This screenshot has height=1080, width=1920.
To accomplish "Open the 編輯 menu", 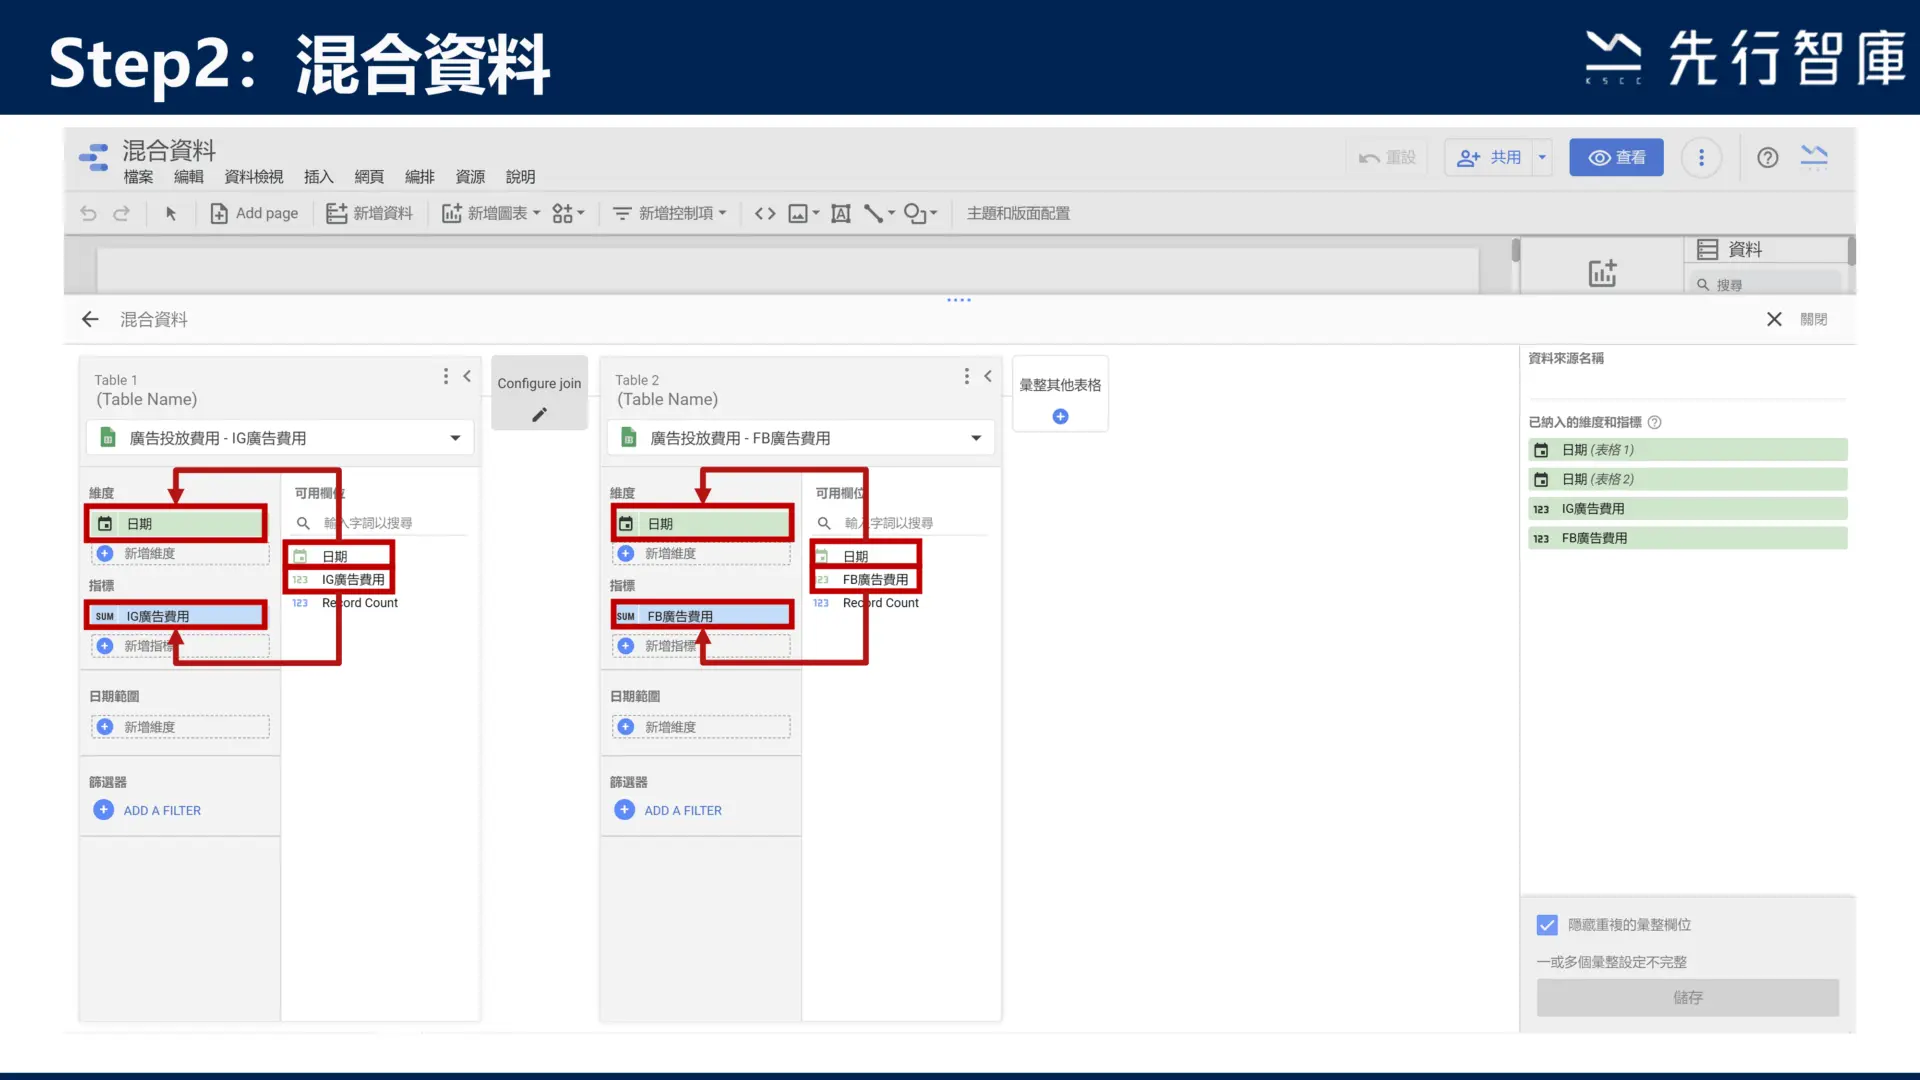I will (188, 177).
